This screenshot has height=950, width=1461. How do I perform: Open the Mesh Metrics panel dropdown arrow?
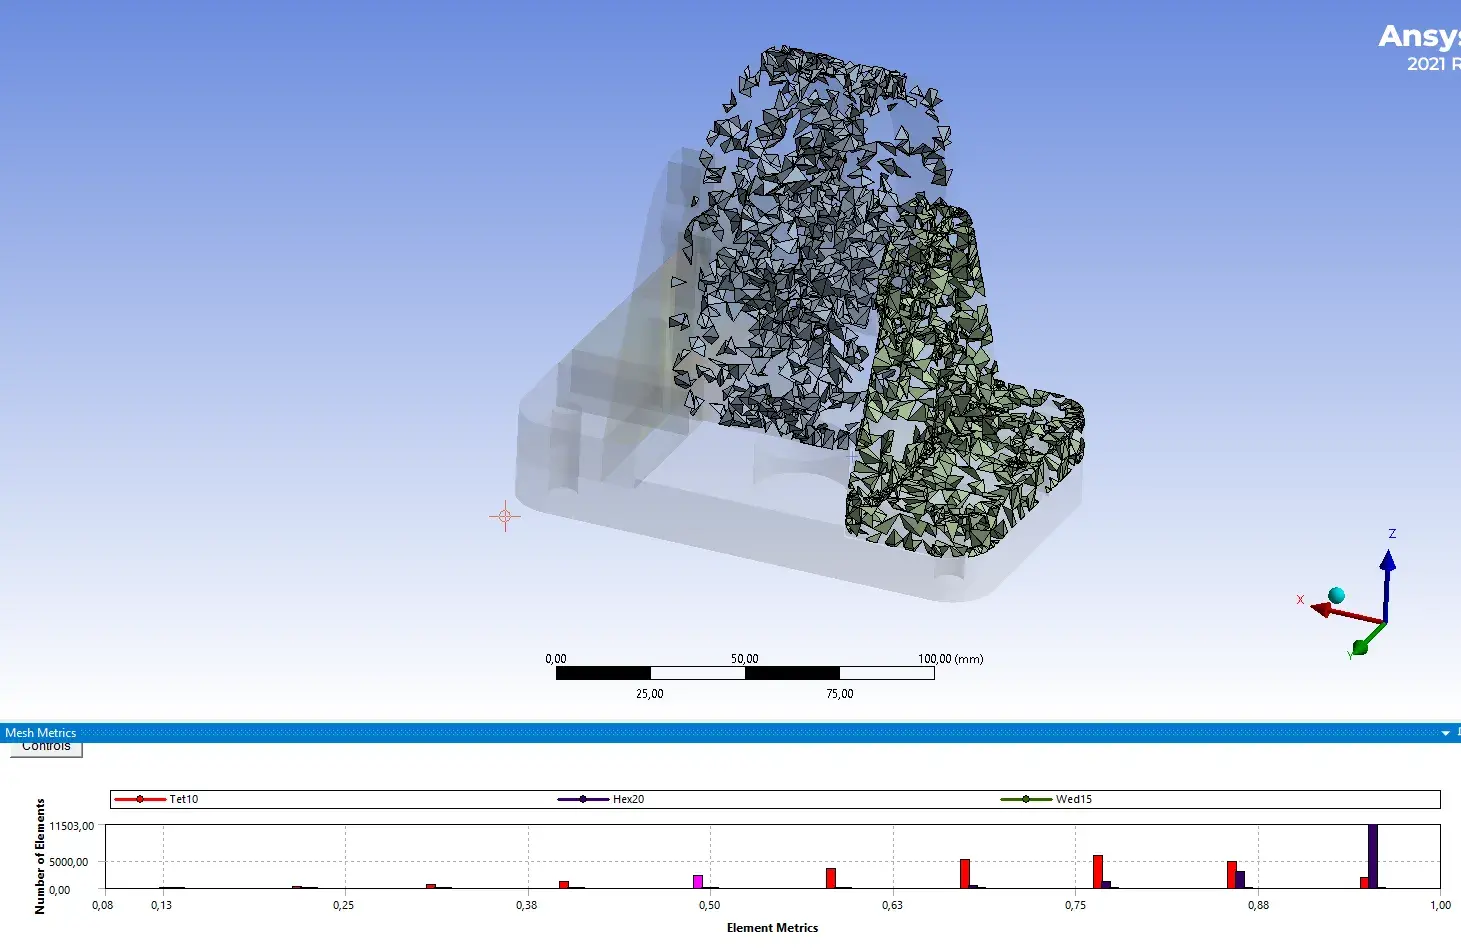[1445, 733]
